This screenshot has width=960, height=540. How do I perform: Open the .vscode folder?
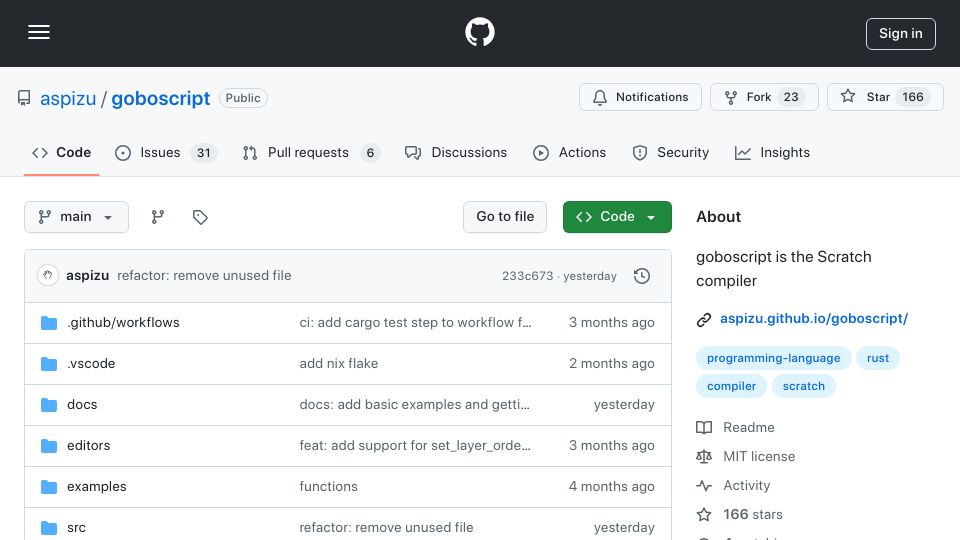91,364
